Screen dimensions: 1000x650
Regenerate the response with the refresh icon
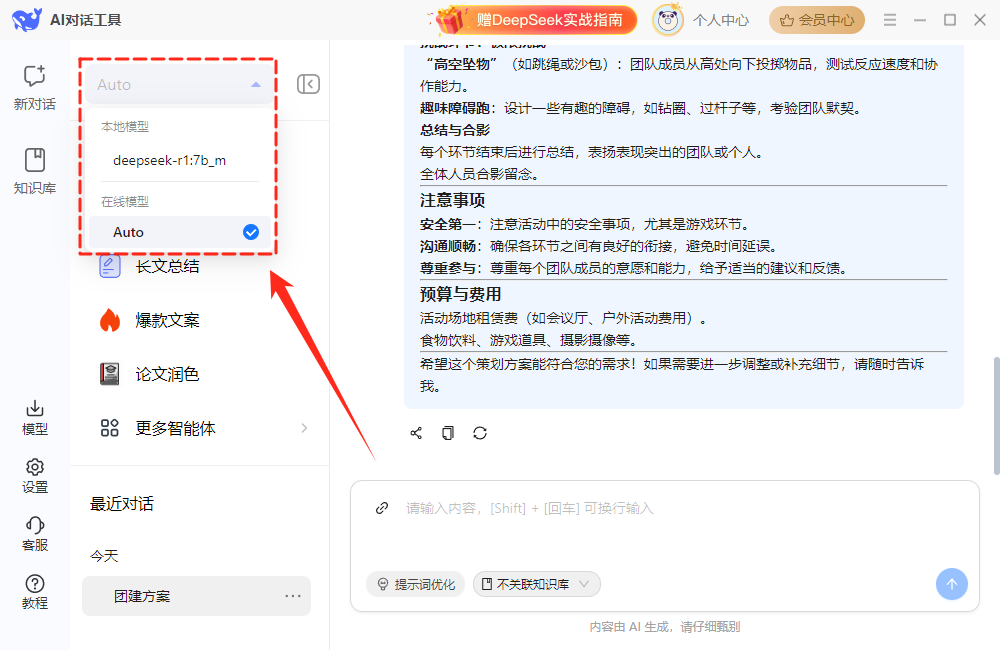[480, 433]
